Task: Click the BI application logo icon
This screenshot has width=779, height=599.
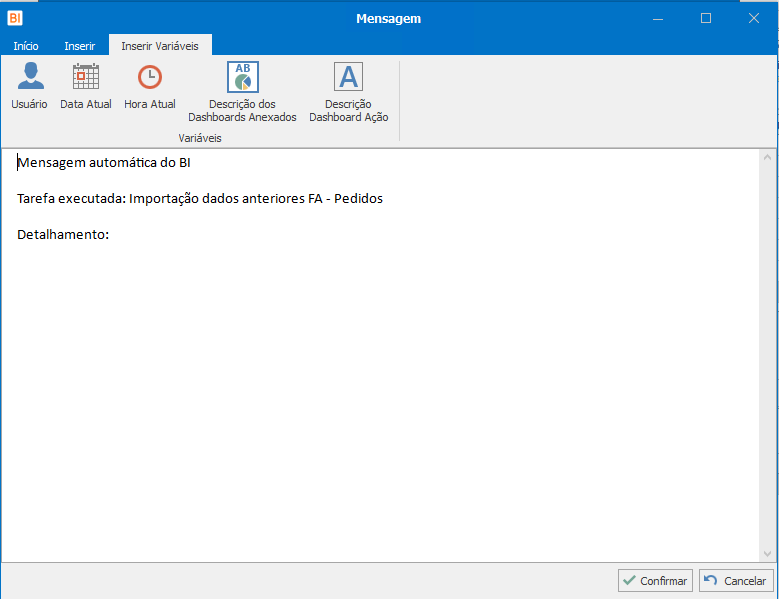Action: pyautogui.click(x=15, y=18)
